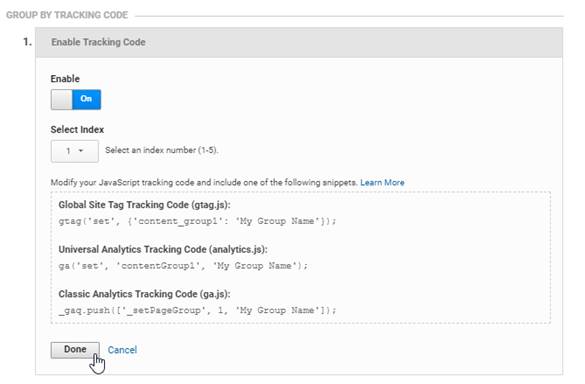The height and width of the screenshot is (384, 585).
Task: Click the Select Index label
Action: tap(77, 129)
